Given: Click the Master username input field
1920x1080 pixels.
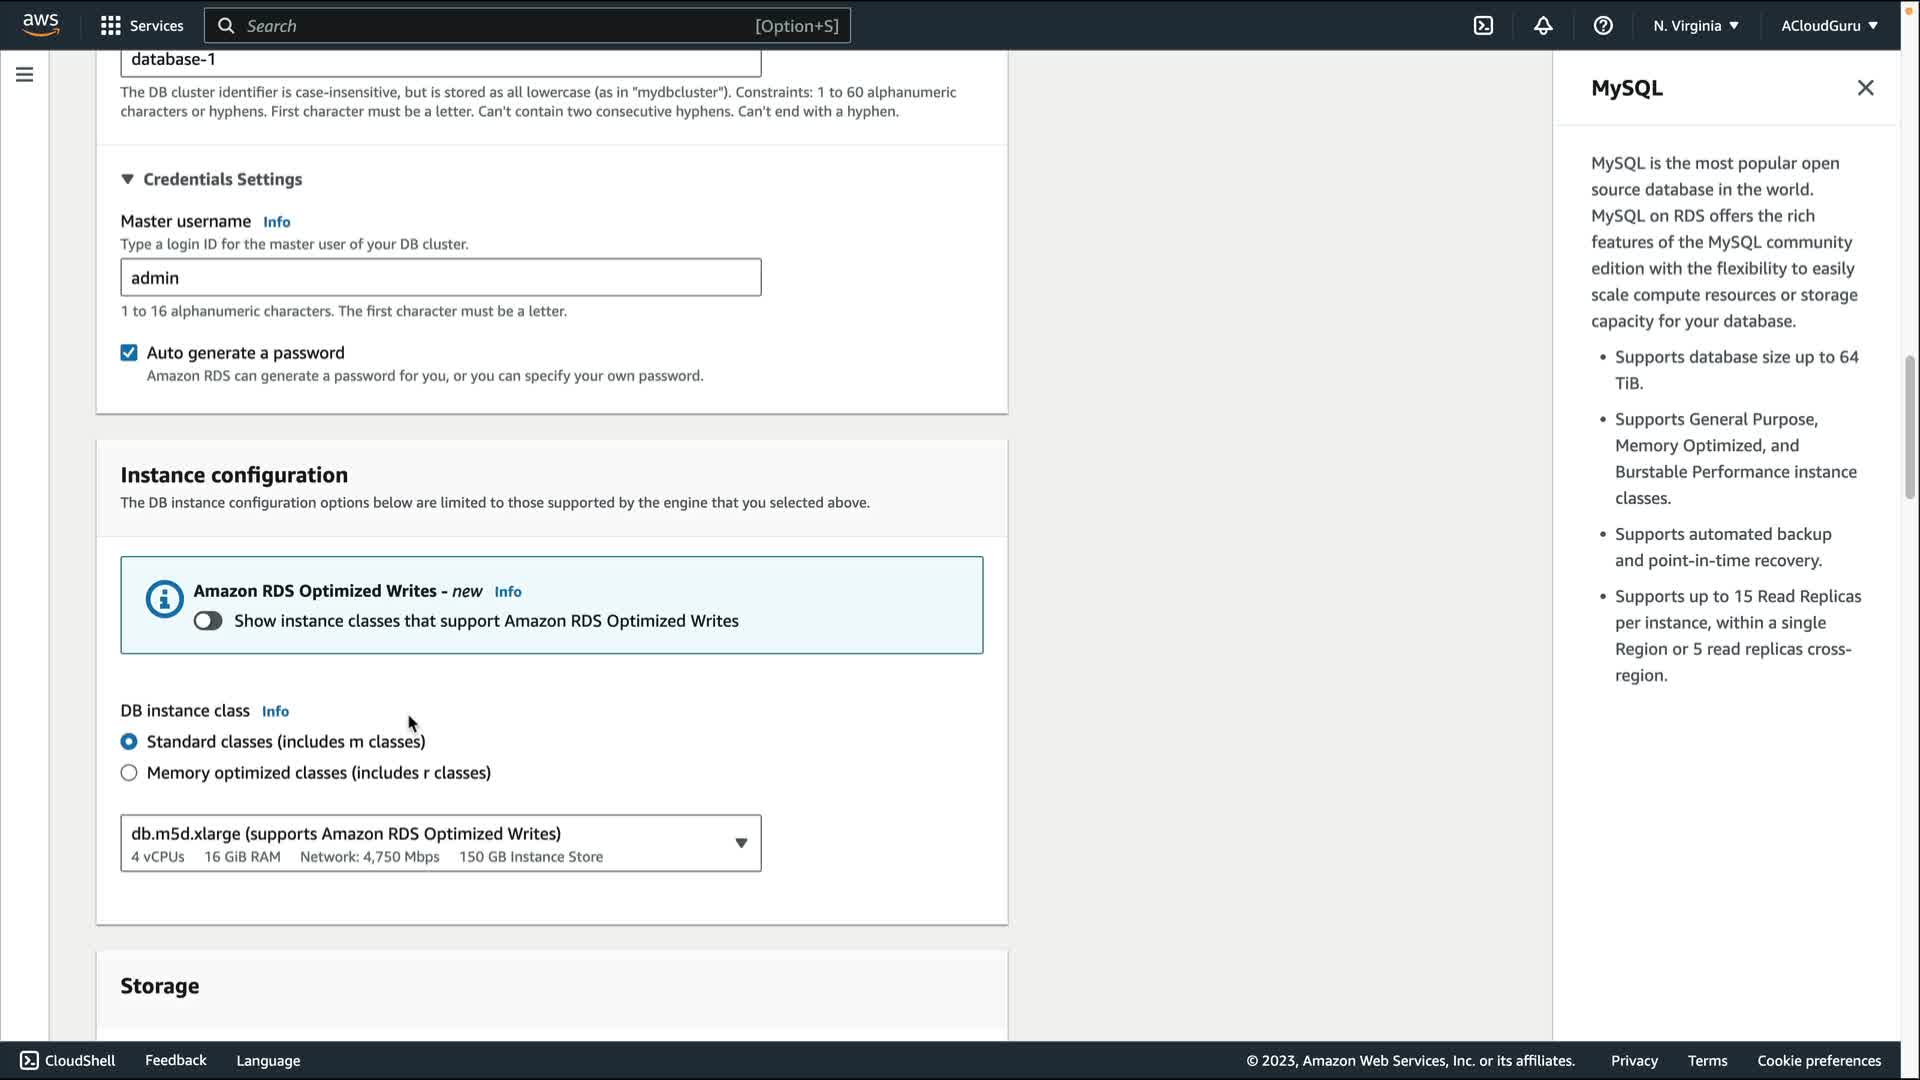Looking at the screenshot, I should pos(440,278).
